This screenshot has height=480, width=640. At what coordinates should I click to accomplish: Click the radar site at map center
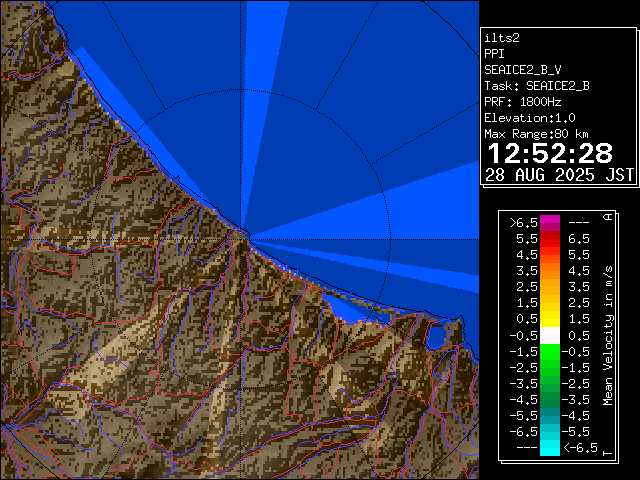click(243, 236)
